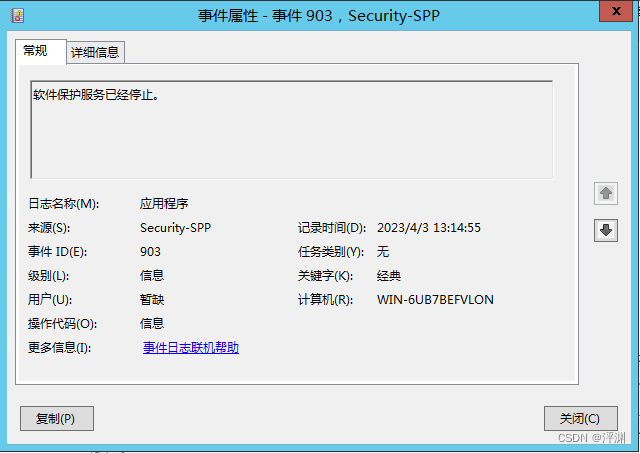The width and height of the screenshot is (640, 453).
Task: Click the 级别 field value 信息
Action: pyautogui.click(x=152, y=276)
